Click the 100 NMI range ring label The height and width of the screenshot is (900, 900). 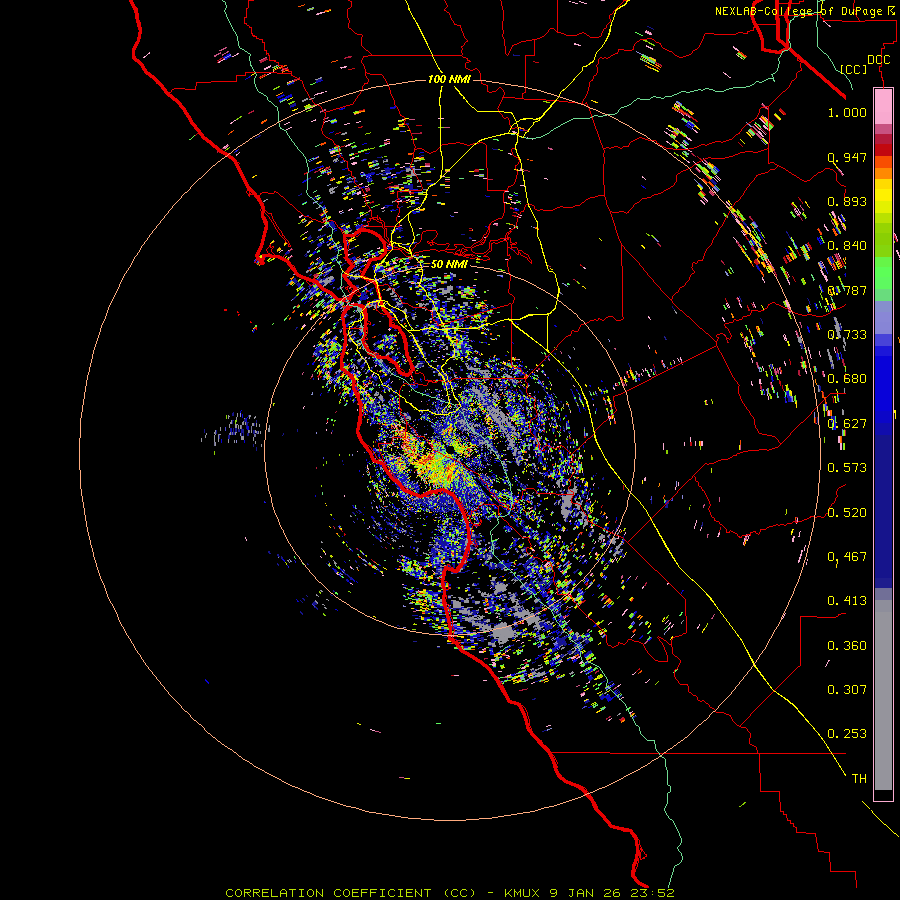coord(449,79)
